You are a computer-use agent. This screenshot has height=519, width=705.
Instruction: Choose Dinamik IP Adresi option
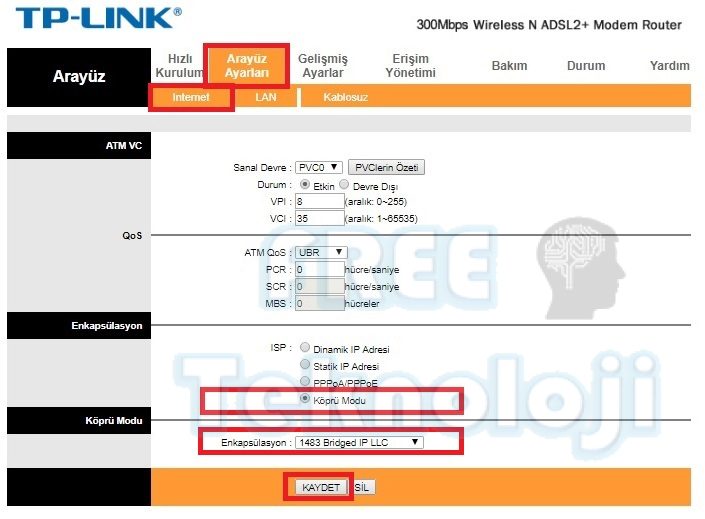pyautogui.click(x=305, y=348)
